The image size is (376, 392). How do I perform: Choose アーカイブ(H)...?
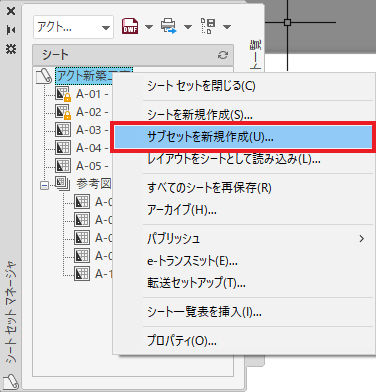pyautogui.click(x=244, y=210)
